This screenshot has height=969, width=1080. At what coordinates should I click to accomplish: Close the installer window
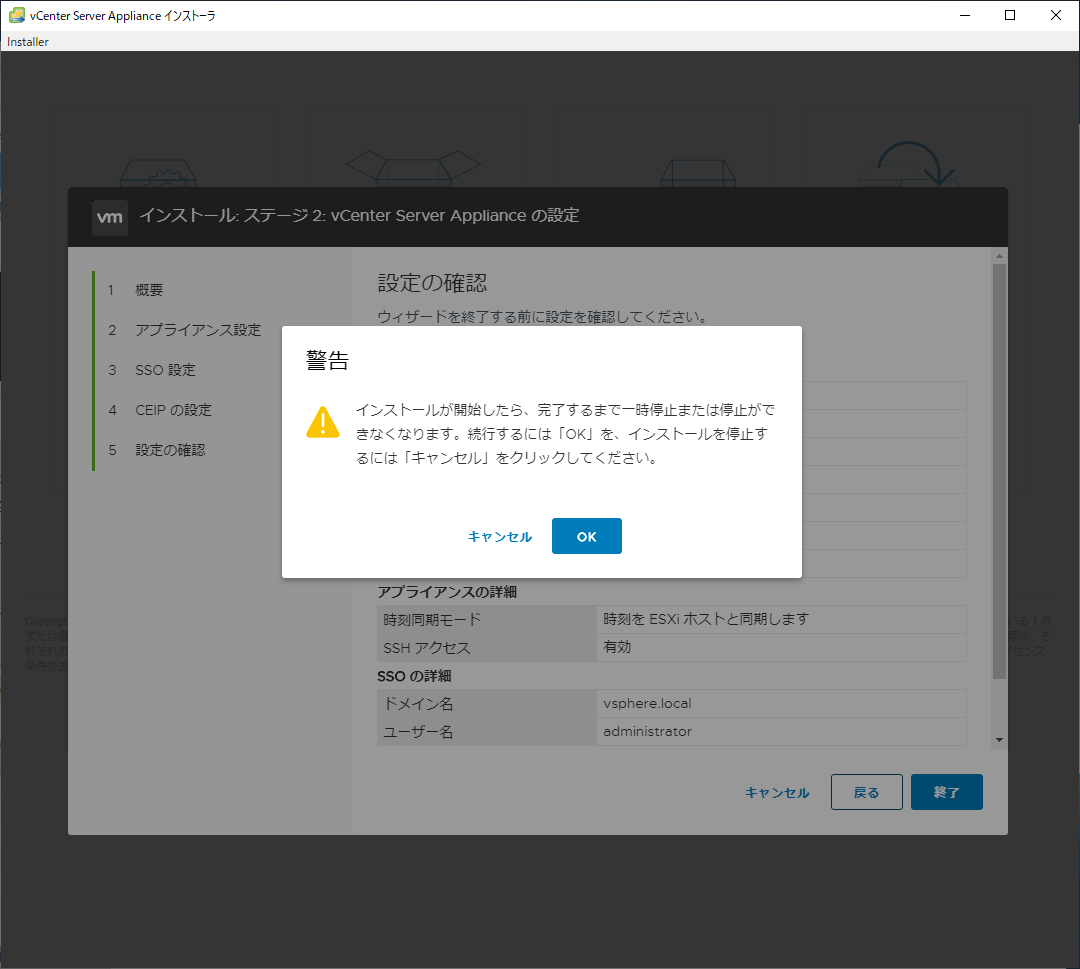(x=1055, y=15)
